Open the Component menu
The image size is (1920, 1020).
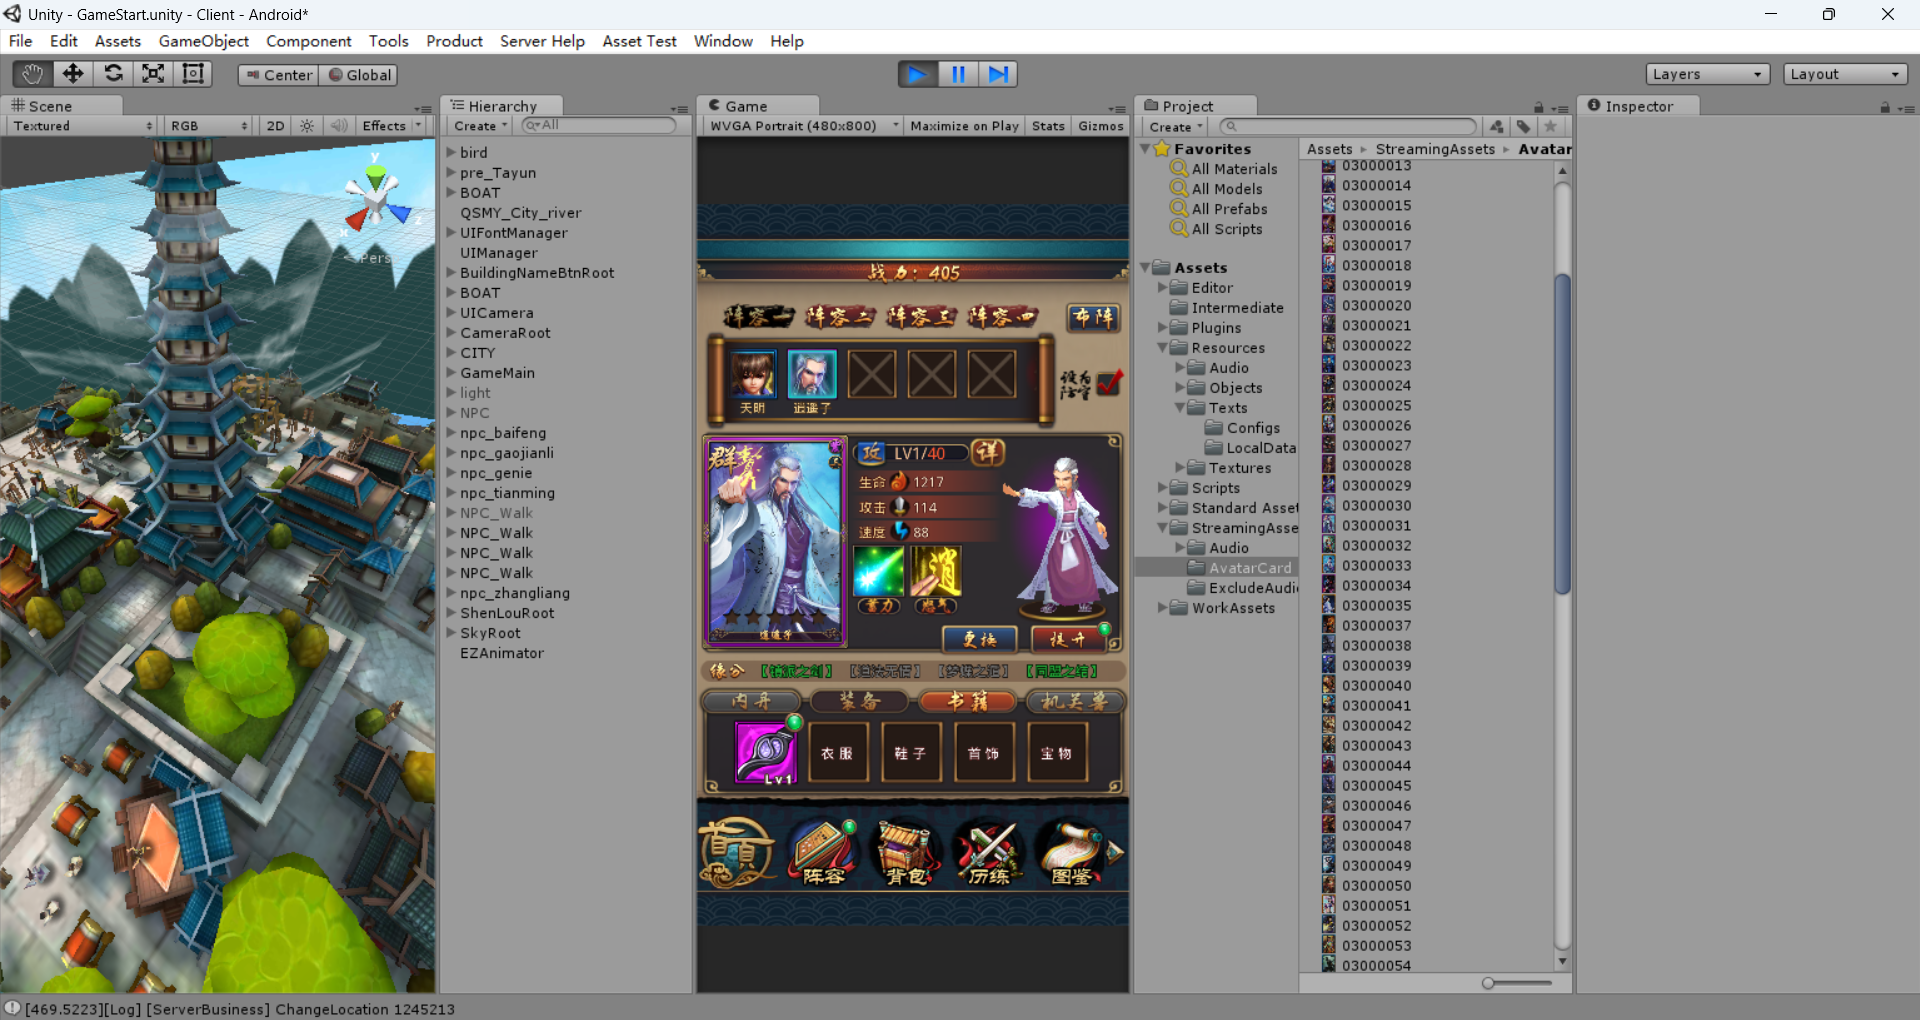[x=308, y=41]
